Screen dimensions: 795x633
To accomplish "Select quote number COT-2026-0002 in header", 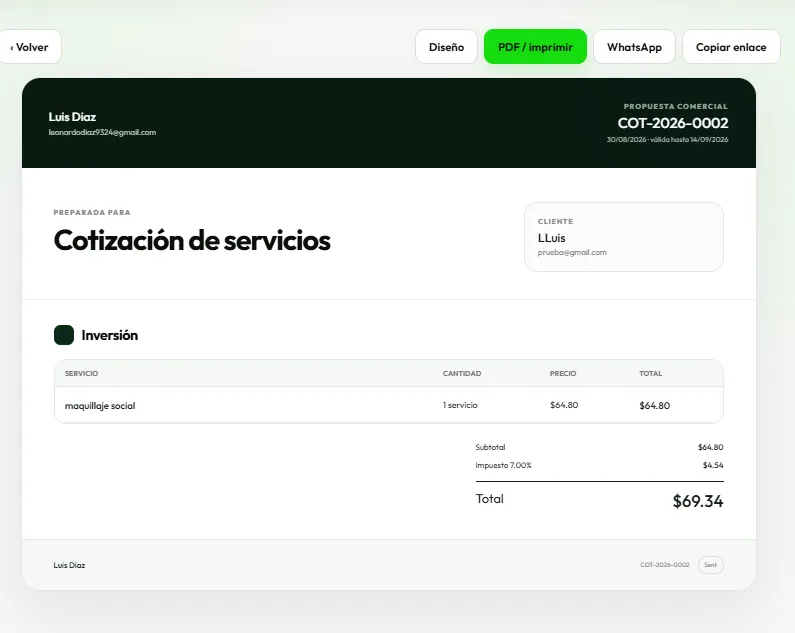I will click(x=673, y=123).
